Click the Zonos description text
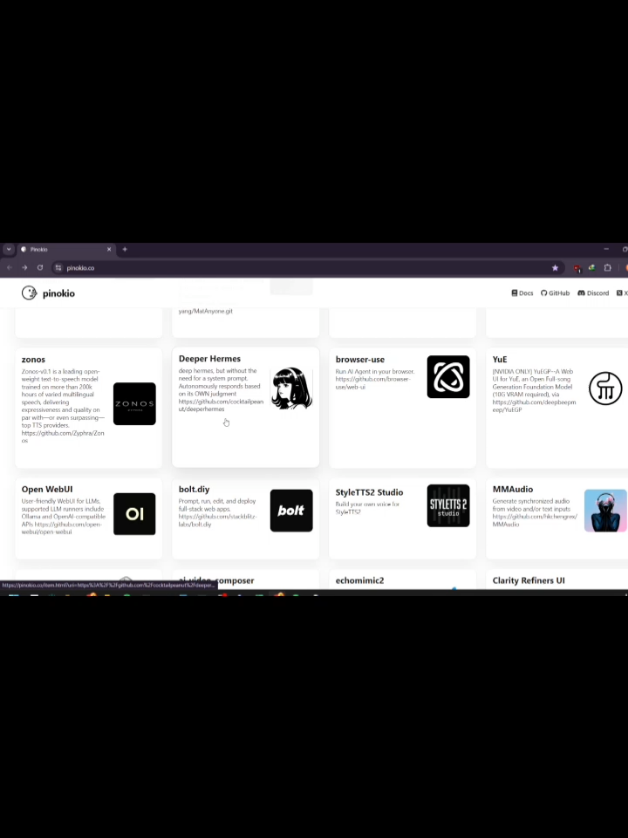The height and width of the screenshot is (838, 628). pyautogui.click(x=63, y=406)
